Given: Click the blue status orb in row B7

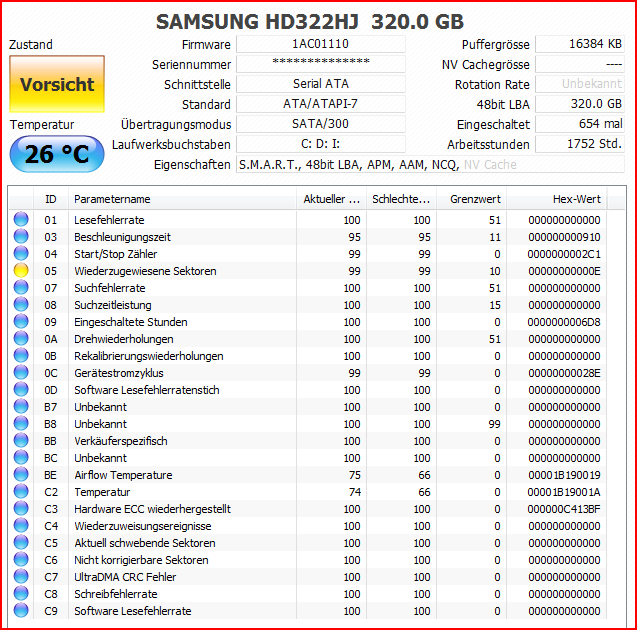Looking at the screenshot, I should pos(21,407).
